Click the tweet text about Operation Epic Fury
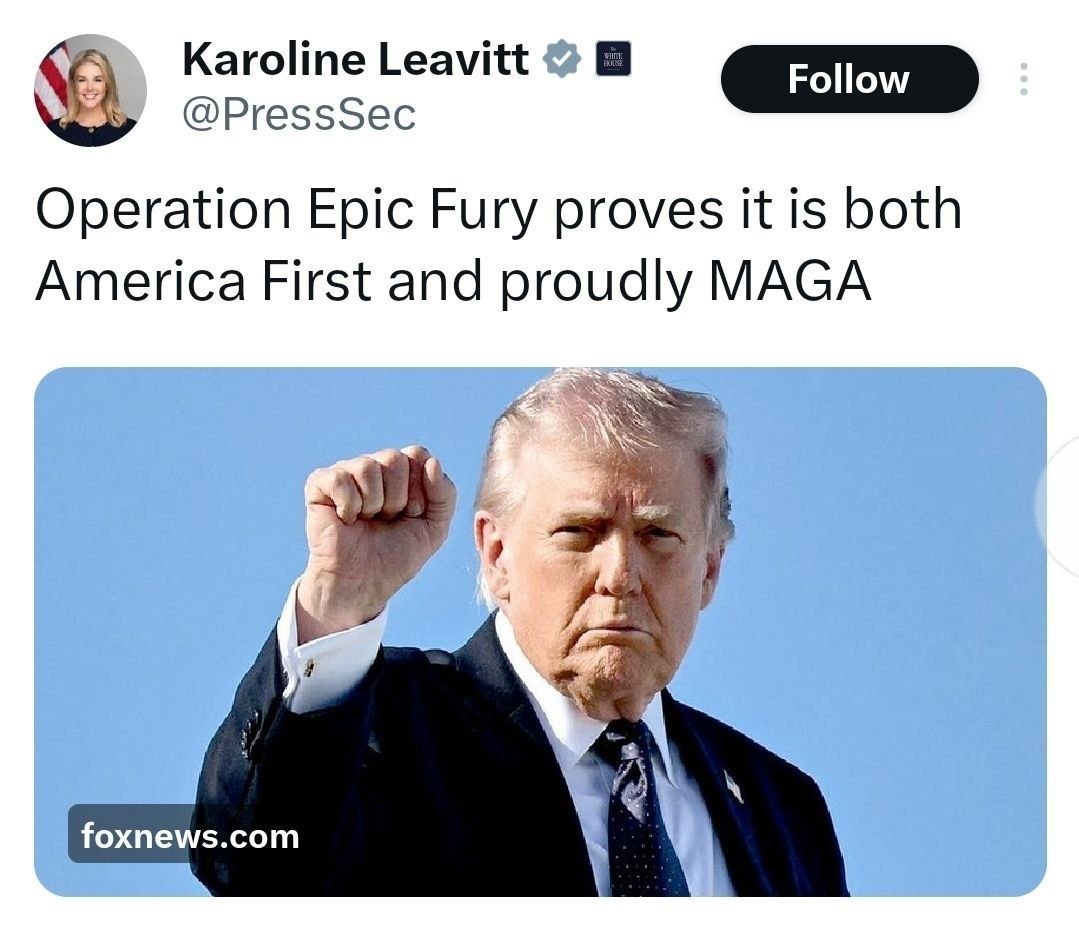This screenshot has width=1079, height=934. (x=498, y=244)
